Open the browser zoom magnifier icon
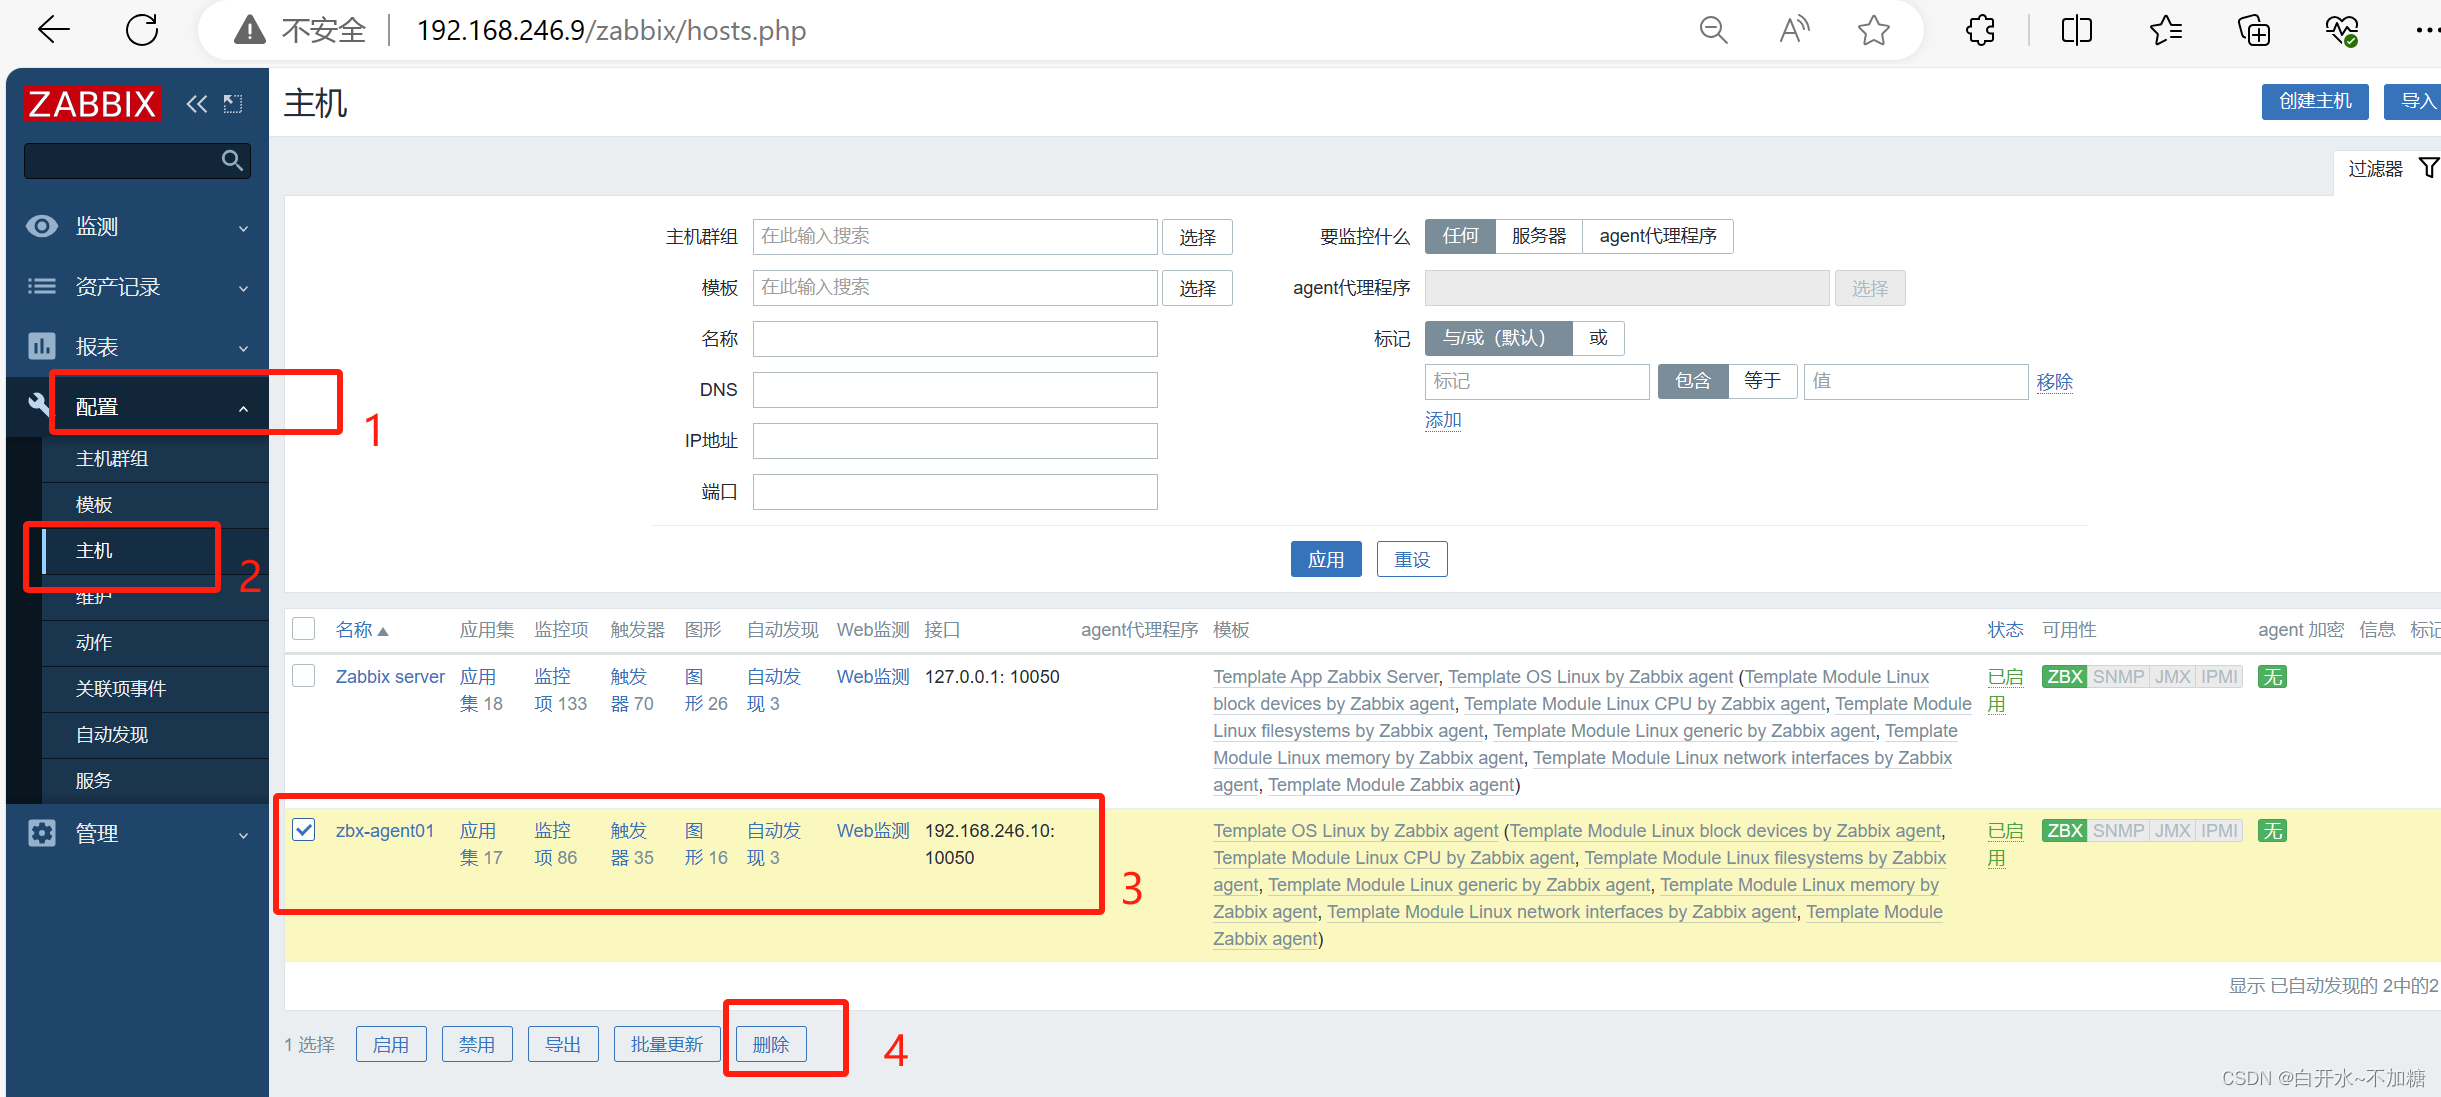This screenshot has width=2441, height=1097. pos(1713,30)
